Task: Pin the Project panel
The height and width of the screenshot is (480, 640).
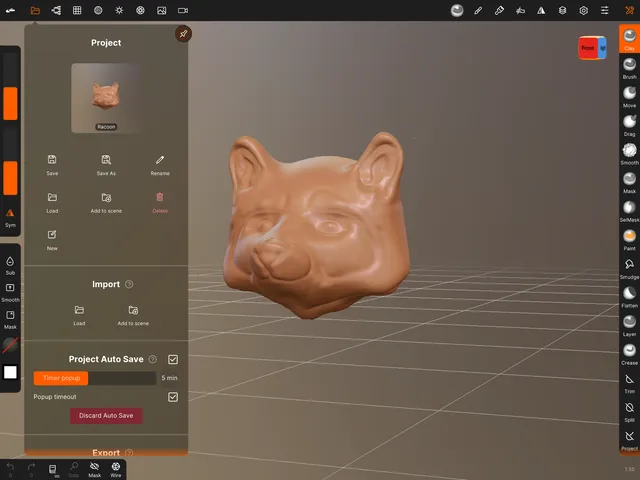Action: click(183, 34)
